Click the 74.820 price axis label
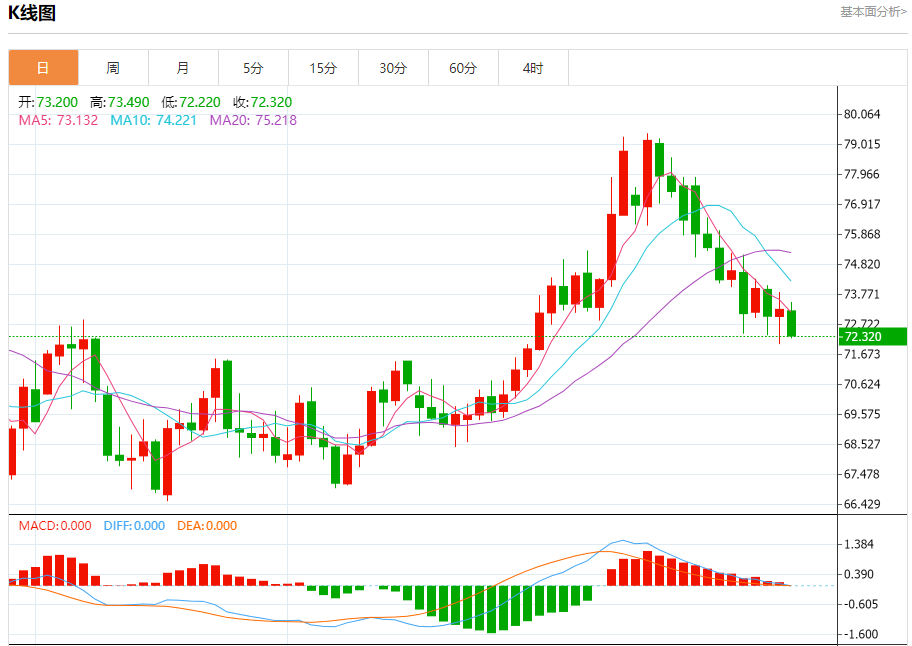Viewport: 912px width, 646px height. tap(862, 265)
